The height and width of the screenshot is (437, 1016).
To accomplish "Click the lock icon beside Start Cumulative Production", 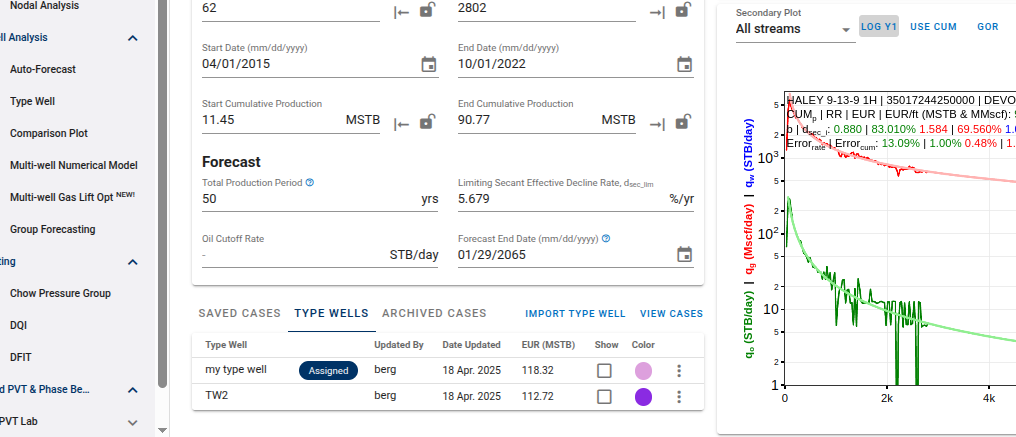I will (427, 122).
